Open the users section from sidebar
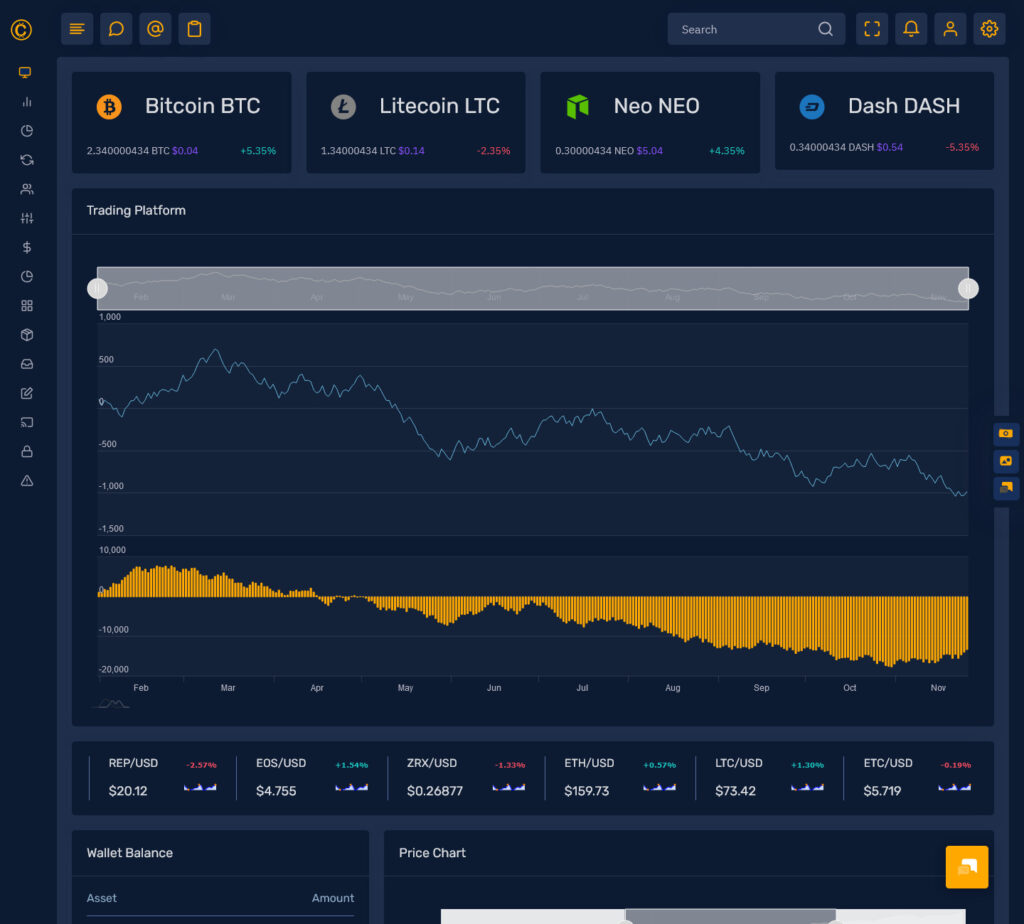Viewport: 1024px width, 924px height. [x=27, y=188]
